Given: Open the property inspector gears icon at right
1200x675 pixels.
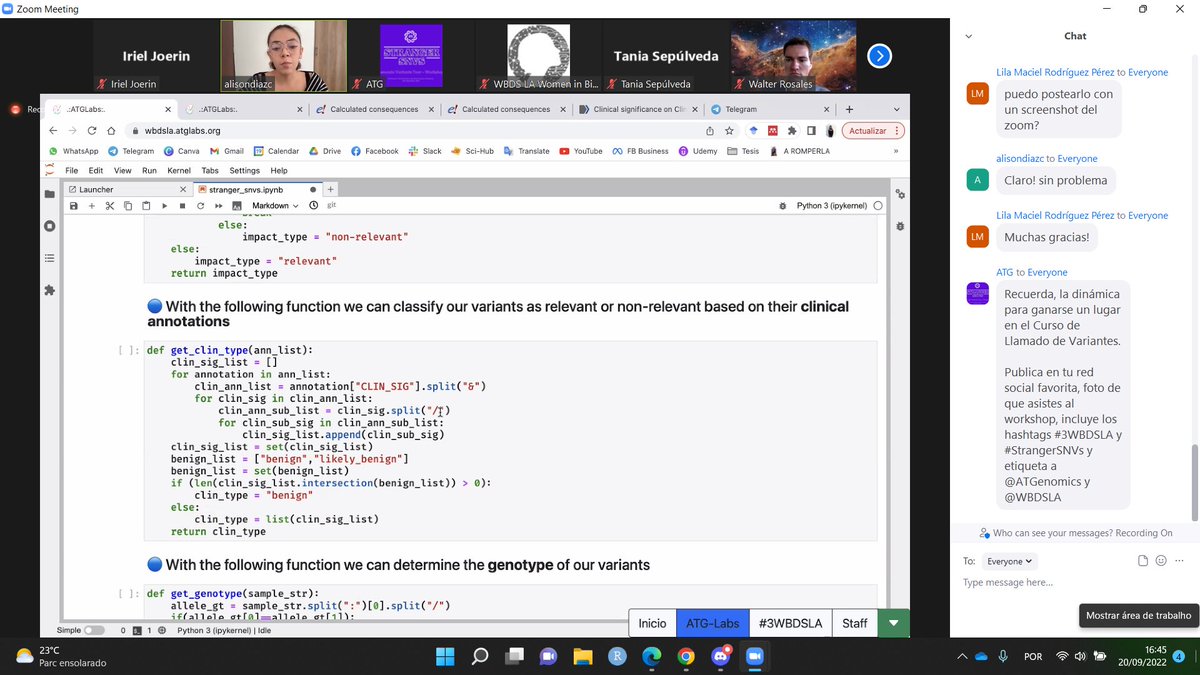Looking at the screenshot, I should click(900, 194).
